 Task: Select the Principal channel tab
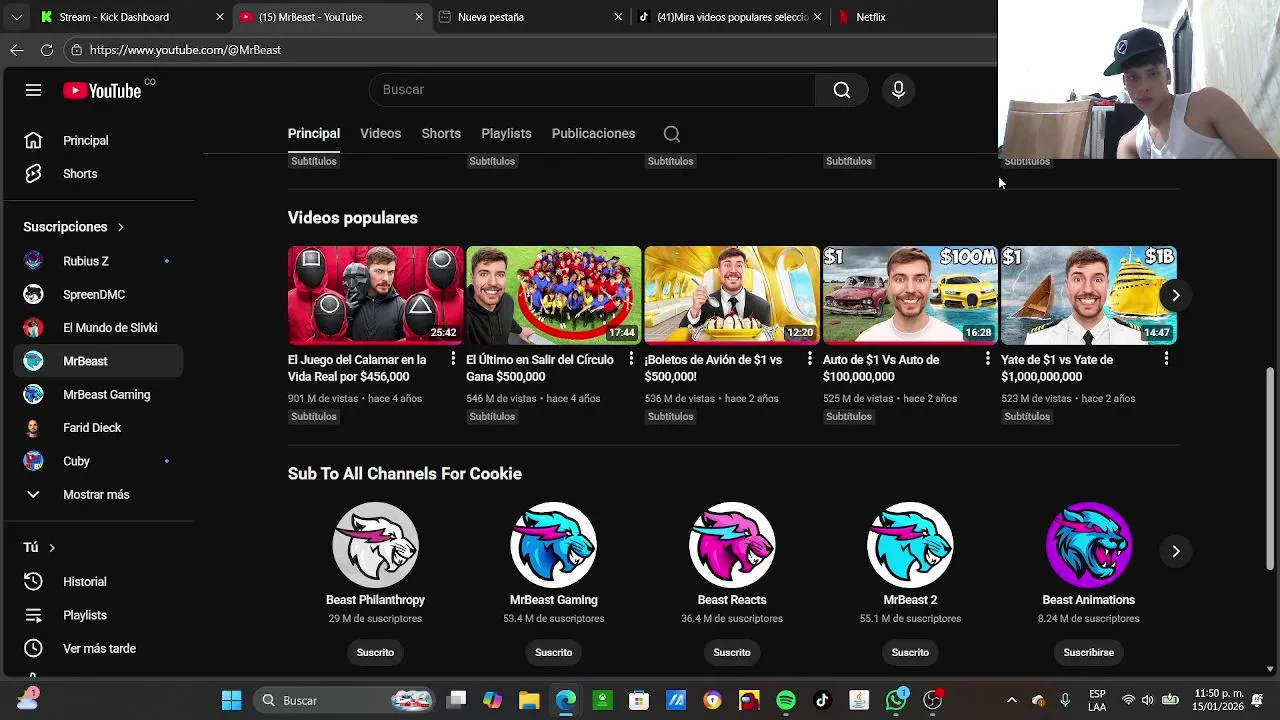314,134
